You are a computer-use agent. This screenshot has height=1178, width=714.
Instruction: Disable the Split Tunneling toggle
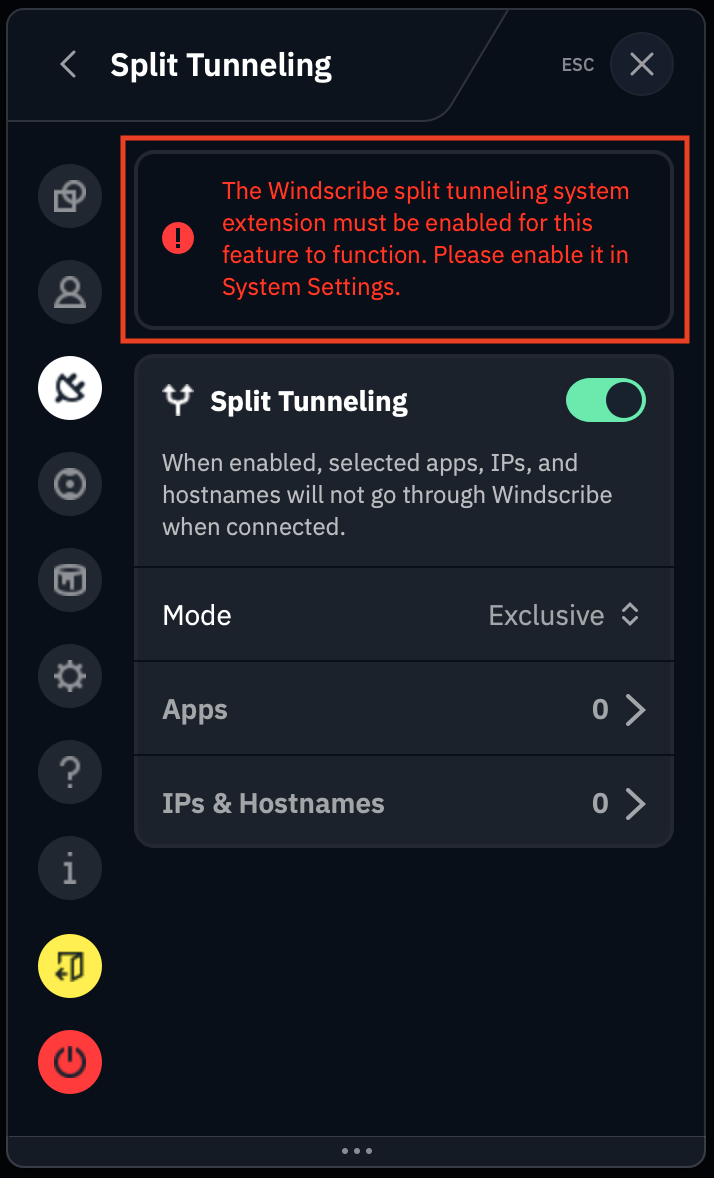coord(606,399)
